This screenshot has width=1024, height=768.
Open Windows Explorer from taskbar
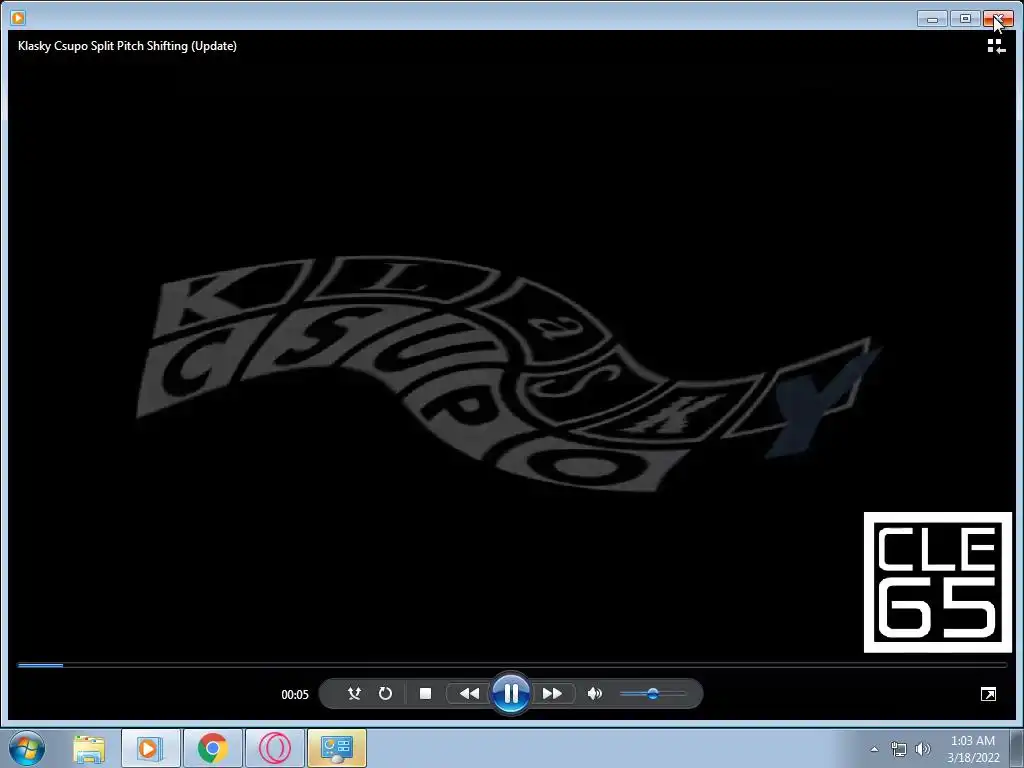(89, 748)
